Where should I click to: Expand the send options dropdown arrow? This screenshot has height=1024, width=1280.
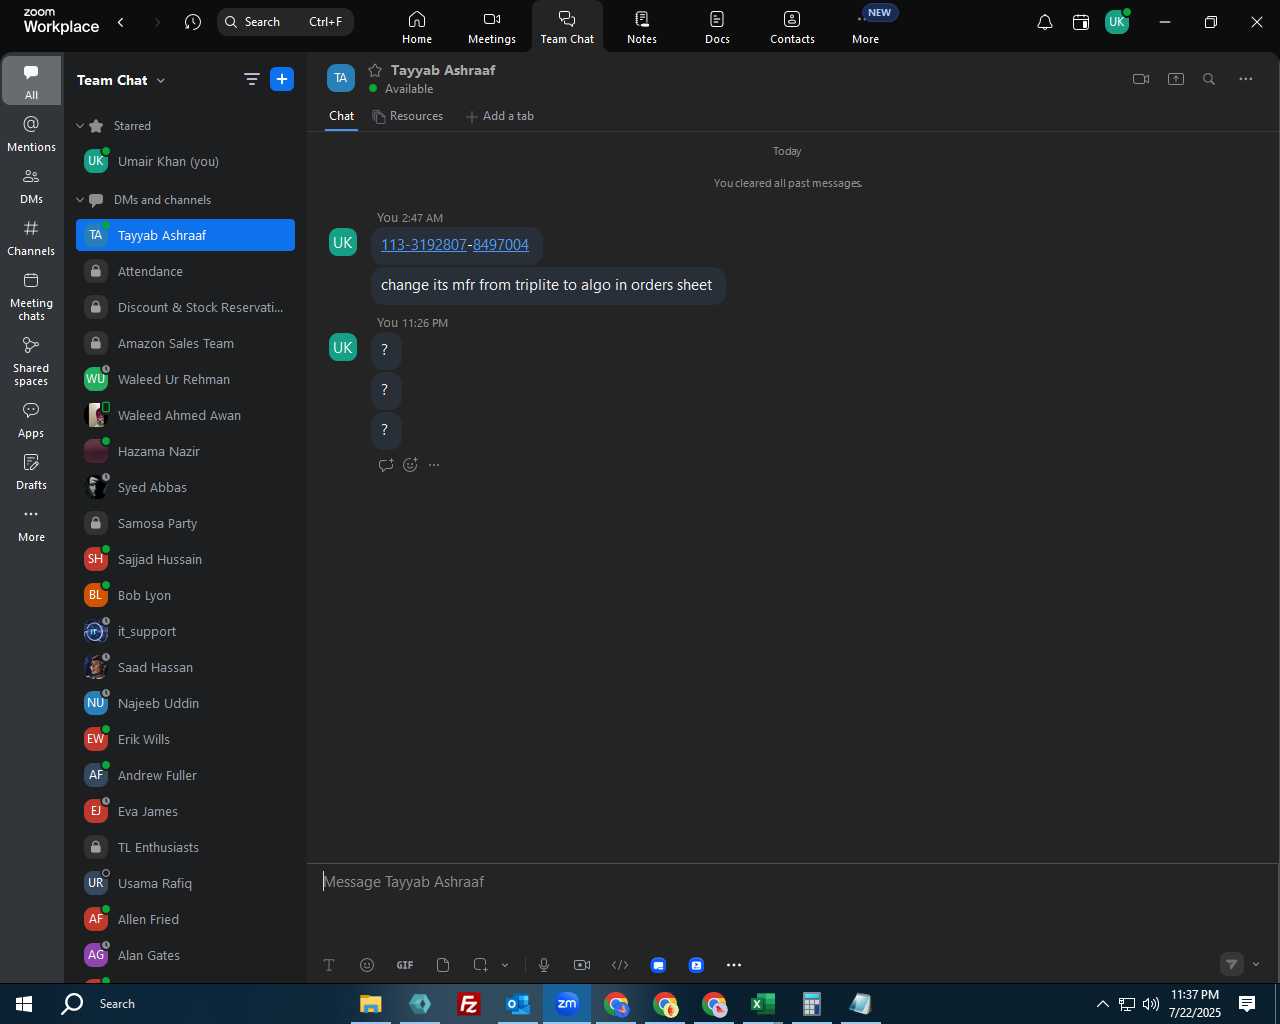point(1256,965)
